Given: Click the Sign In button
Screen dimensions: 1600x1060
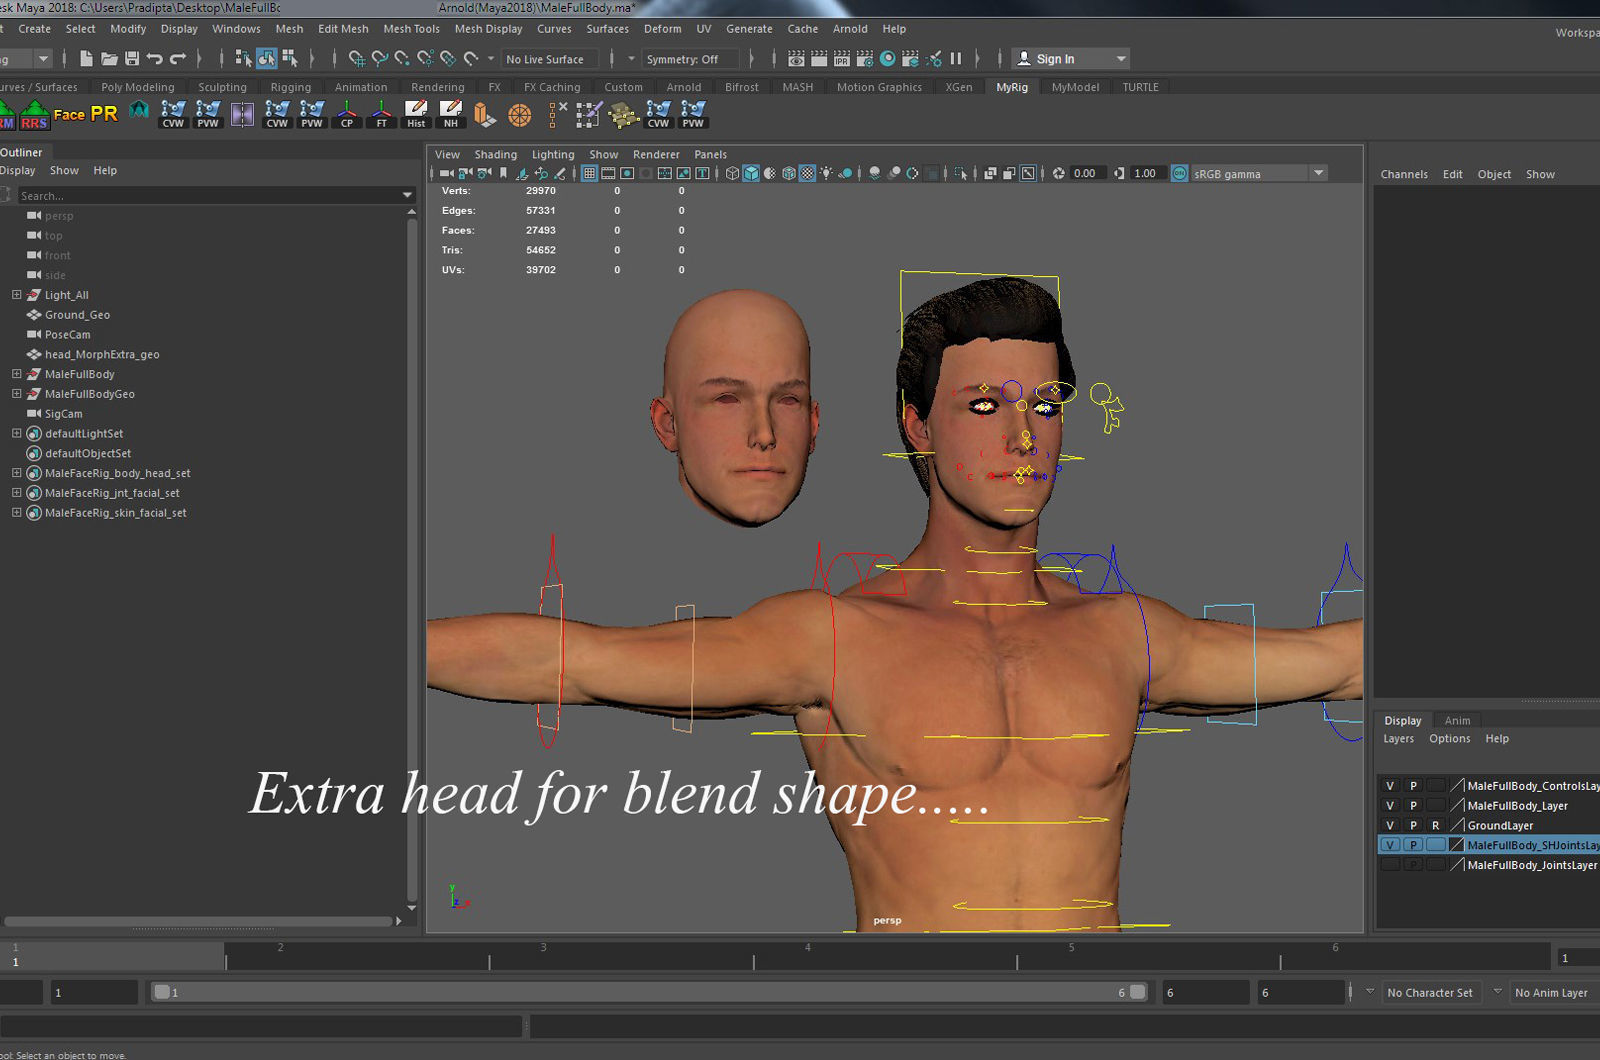Looking at the screenshot, I should tap(1054, 59).
